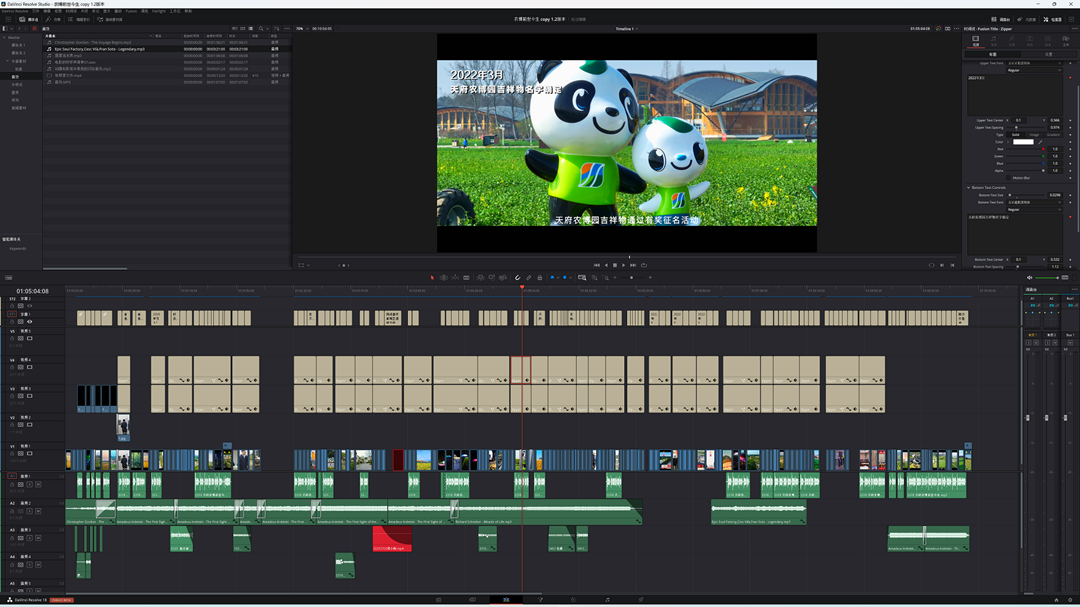Click the color eyedropper in Inspector
1080x607 pixels.
[1041, 142]
